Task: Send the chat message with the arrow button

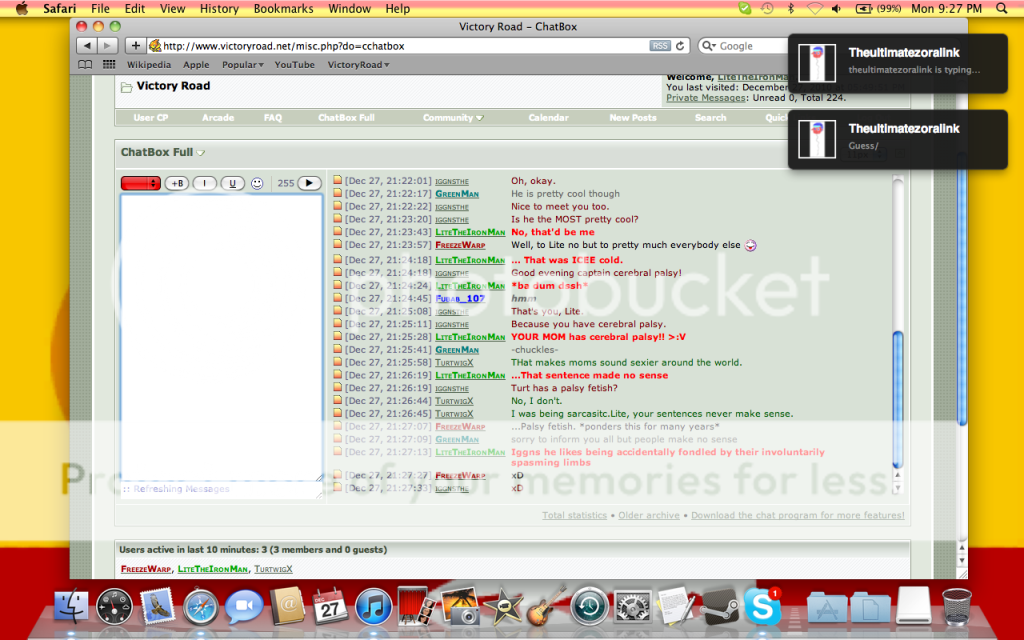Action: 309,183
